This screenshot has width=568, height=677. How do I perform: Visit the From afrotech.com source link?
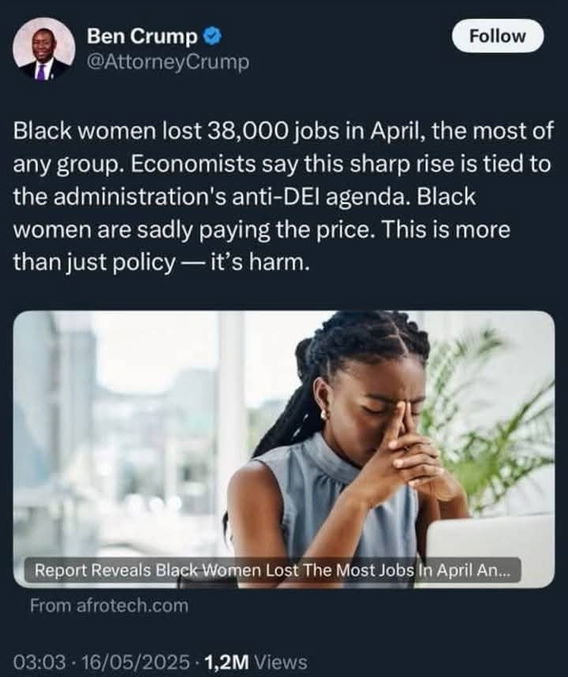click(109, 606)
